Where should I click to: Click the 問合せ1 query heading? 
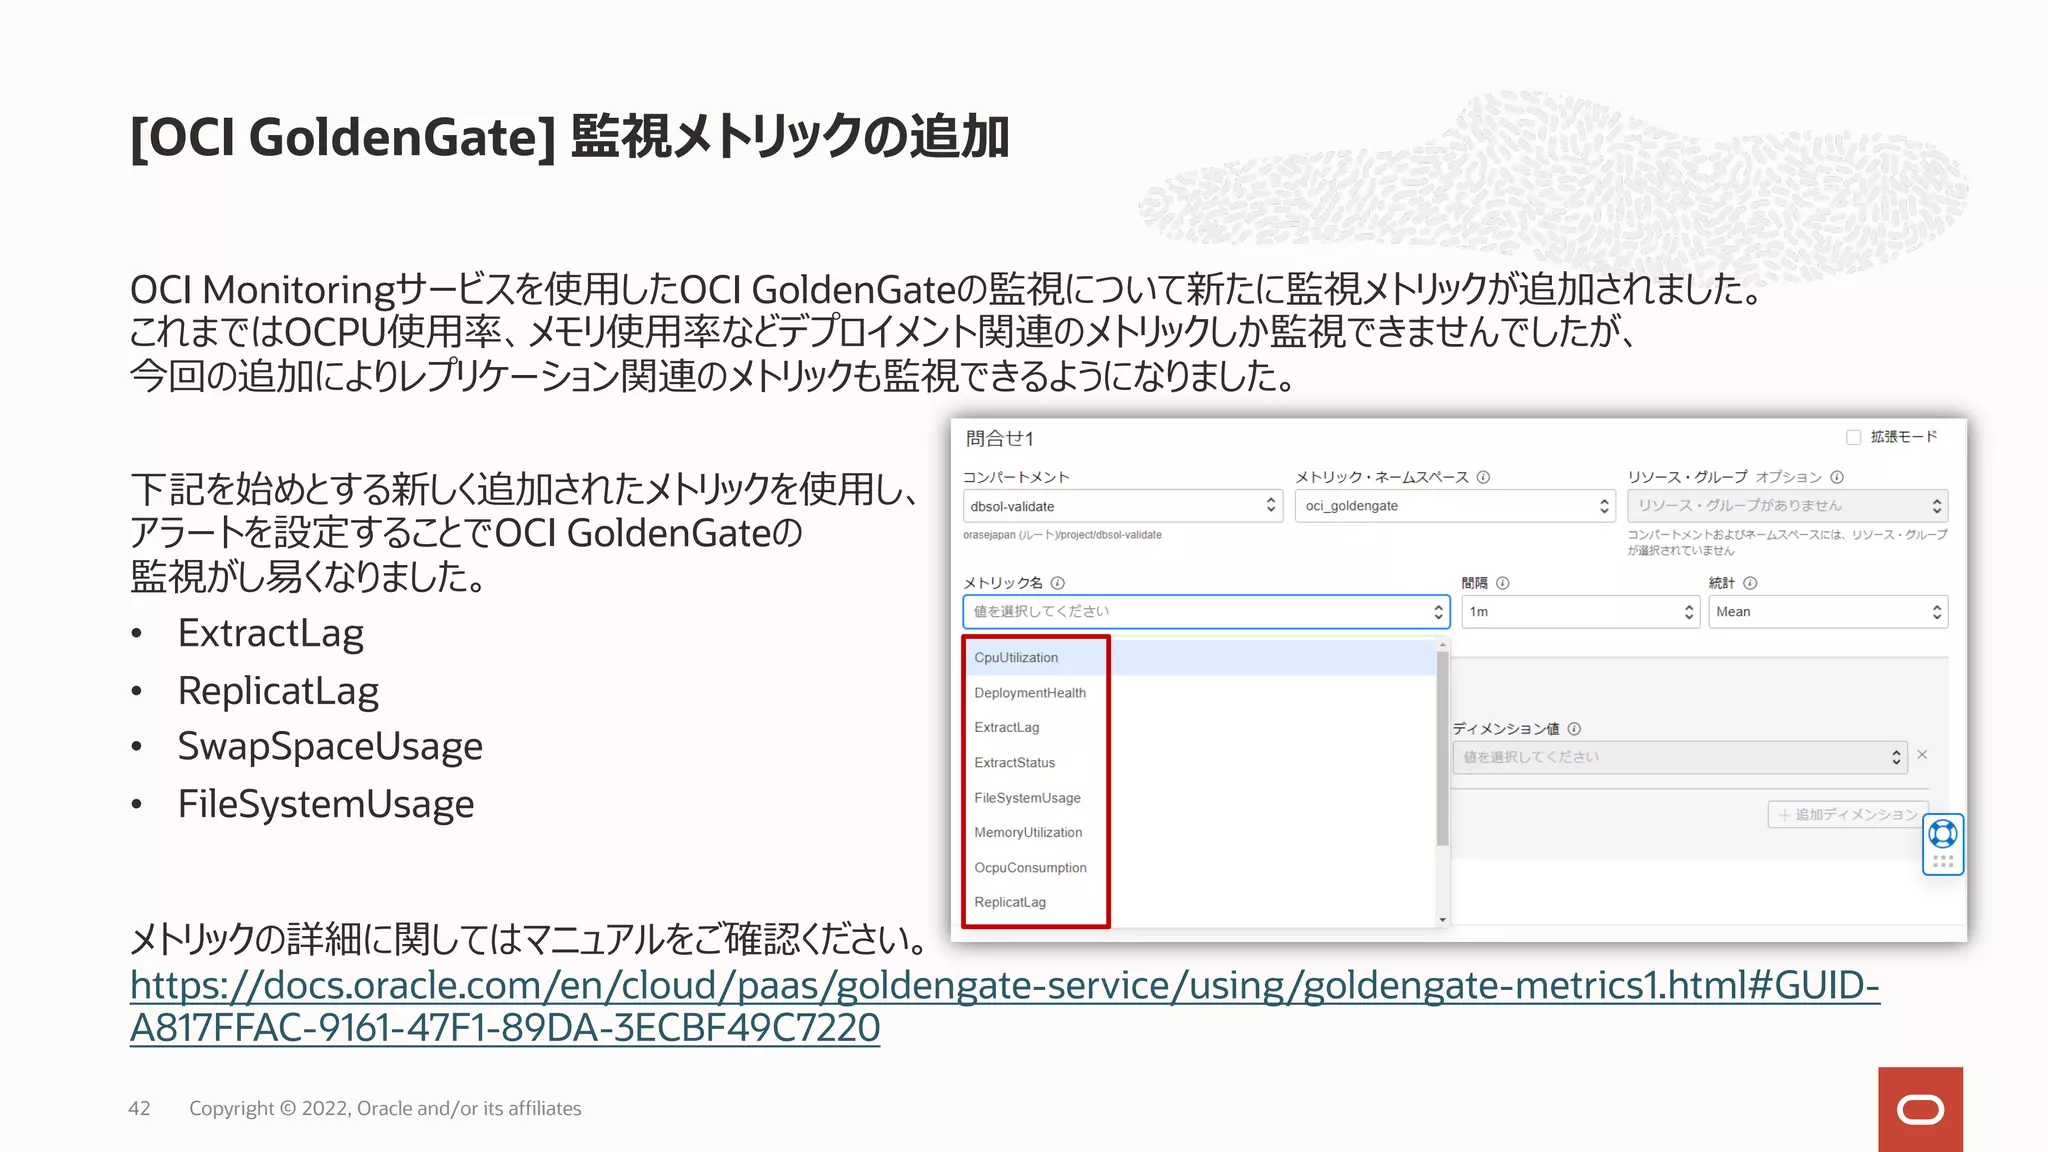tap(999, 439)
